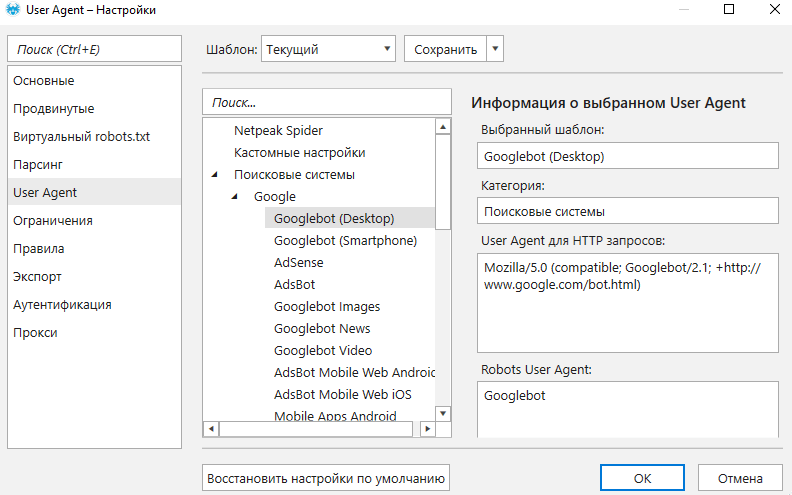The width and height of the screenshot is (792, 495).
Task: Open the Основные settings section
Action: coord(94,80)
